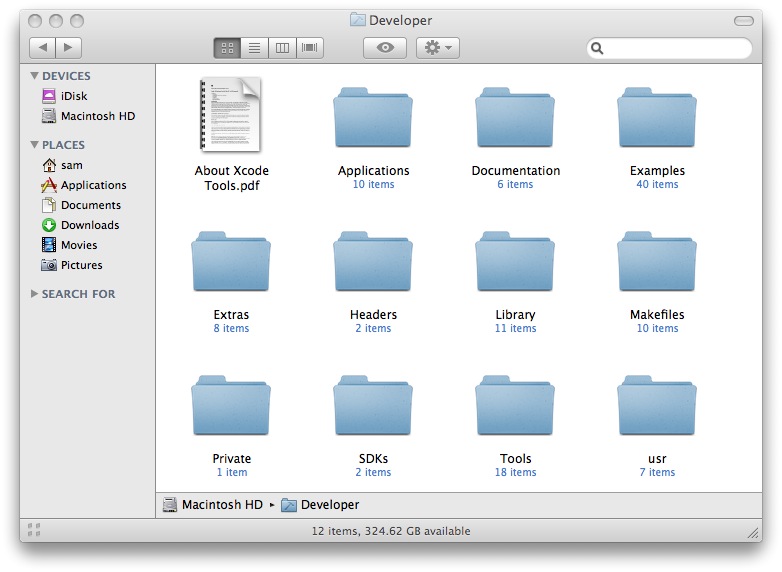Go forward with the right arrow button
The image size is (782, 572).
pos(68,48)
